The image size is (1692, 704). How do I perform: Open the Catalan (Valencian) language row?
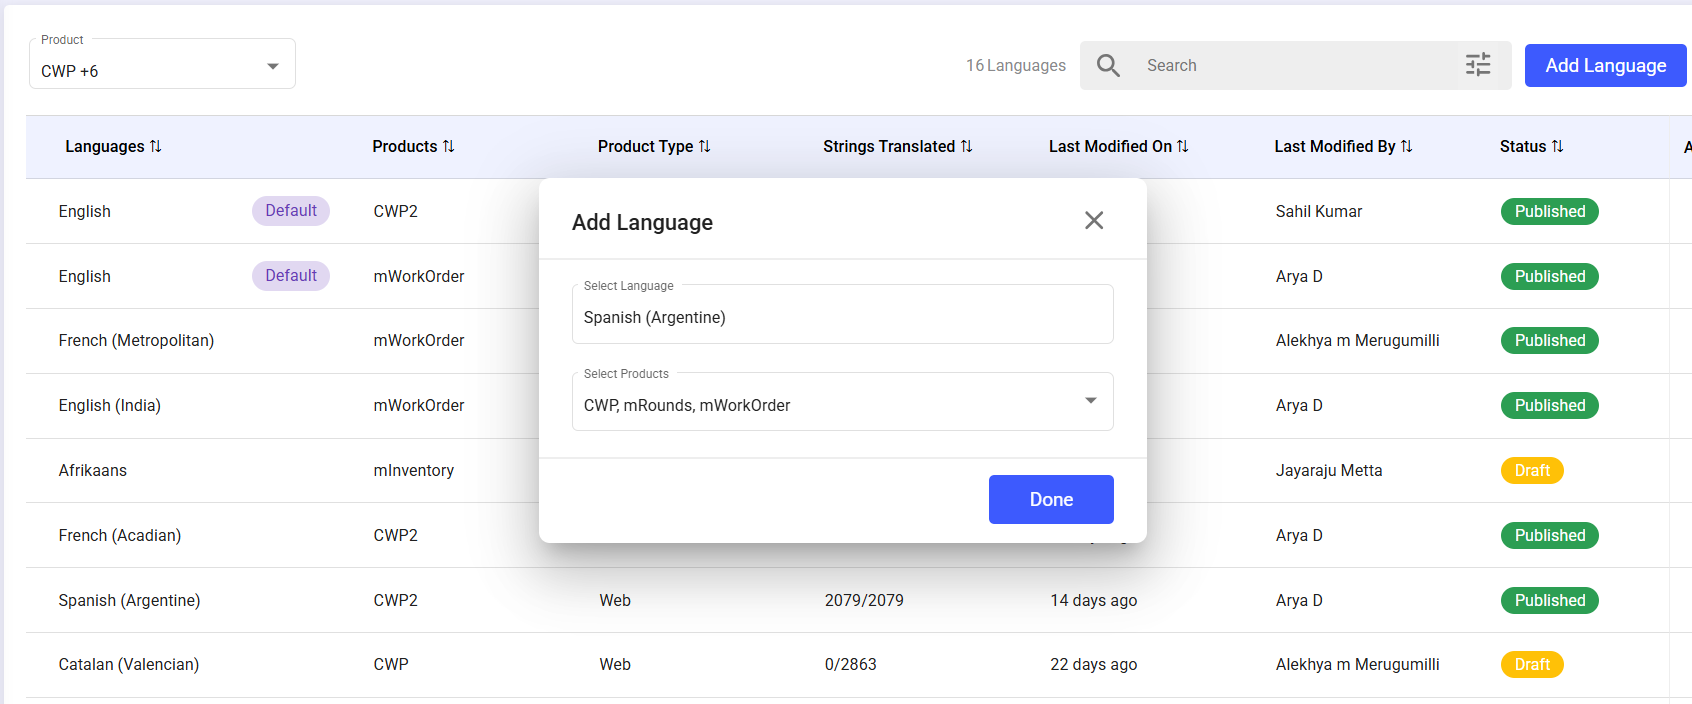[x=129, y=665]
